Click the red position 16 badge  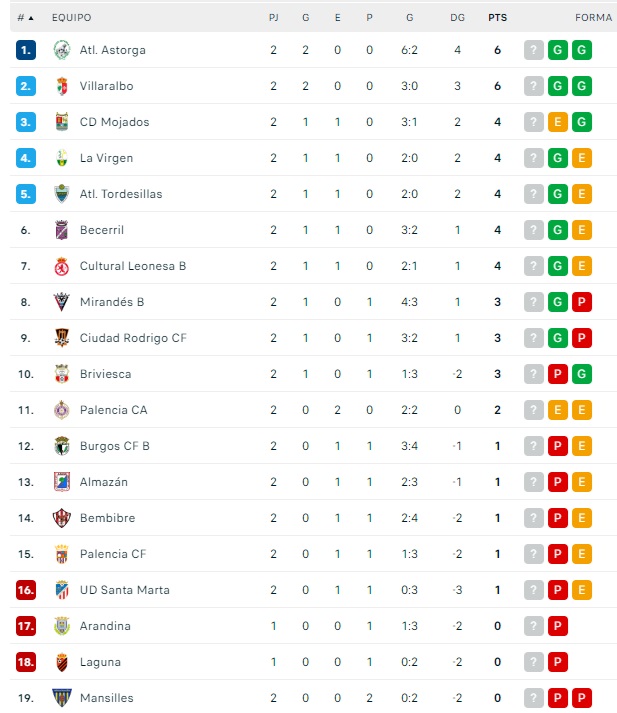tap(26, 590)
